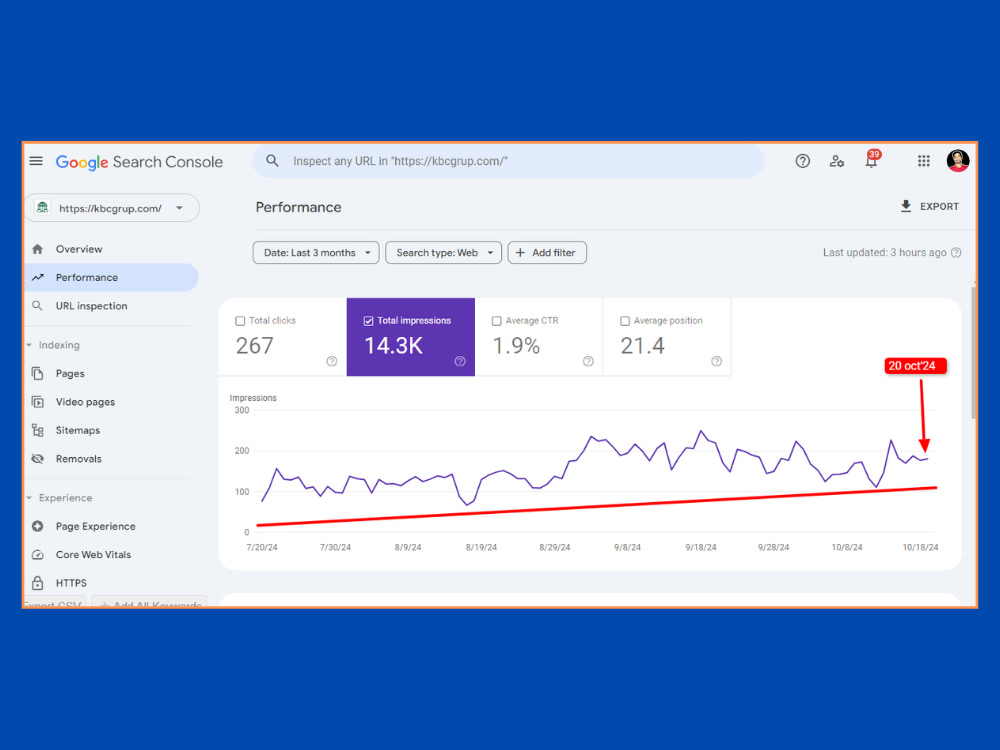Image resolution: width=1000 pixels, height=750 pixels.
Task: Click the Add filter button
Action: [547, 253]
